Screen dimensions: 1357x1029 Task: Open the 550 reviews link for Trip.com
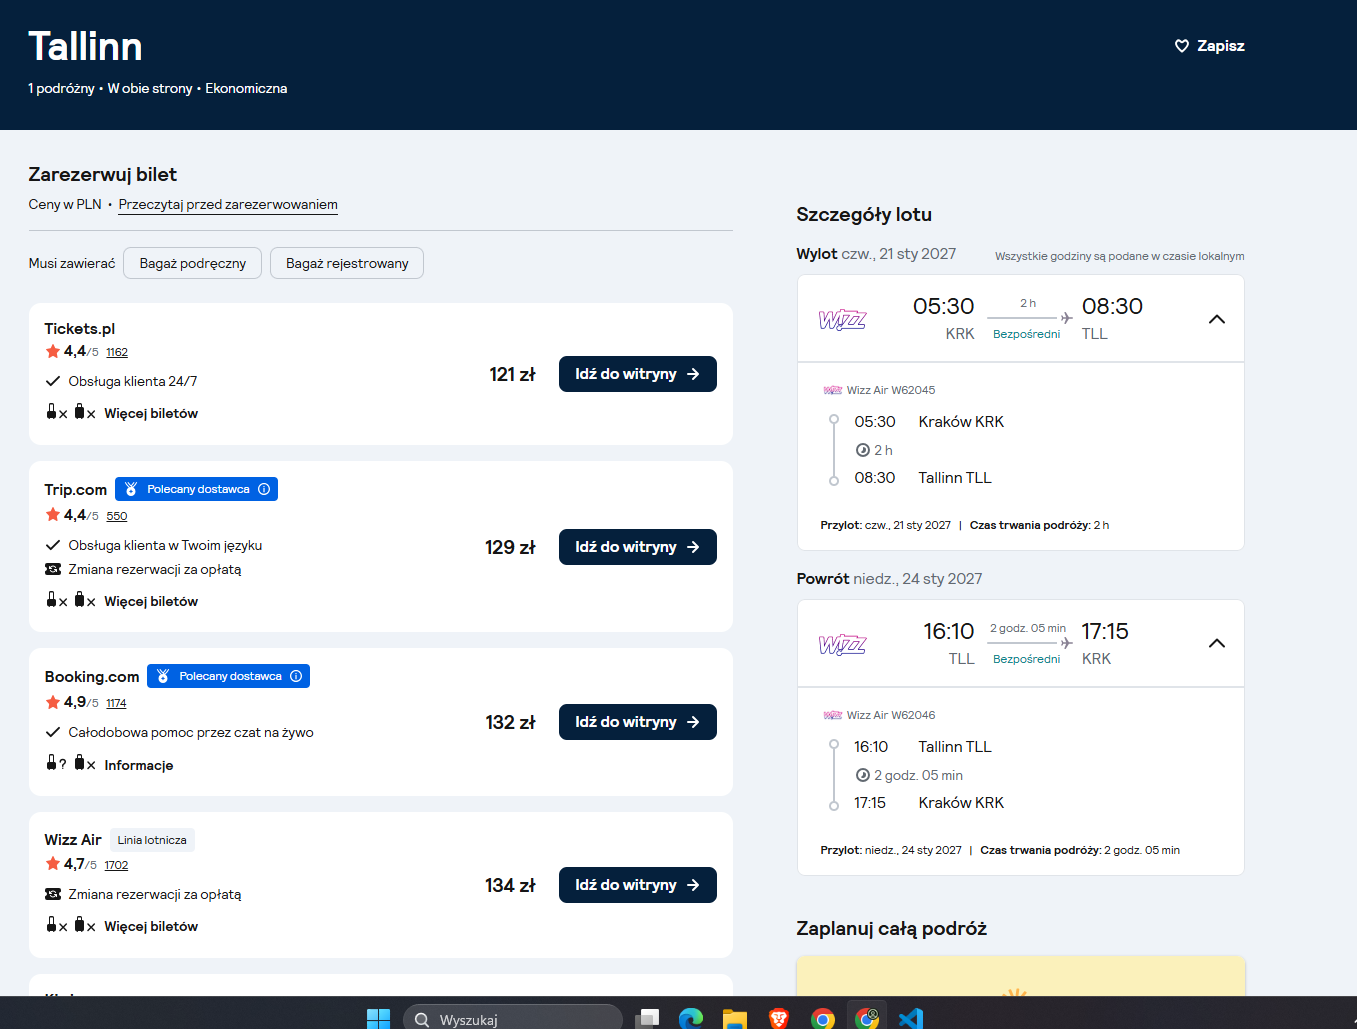pyautogui.click(x=117, y=516)
